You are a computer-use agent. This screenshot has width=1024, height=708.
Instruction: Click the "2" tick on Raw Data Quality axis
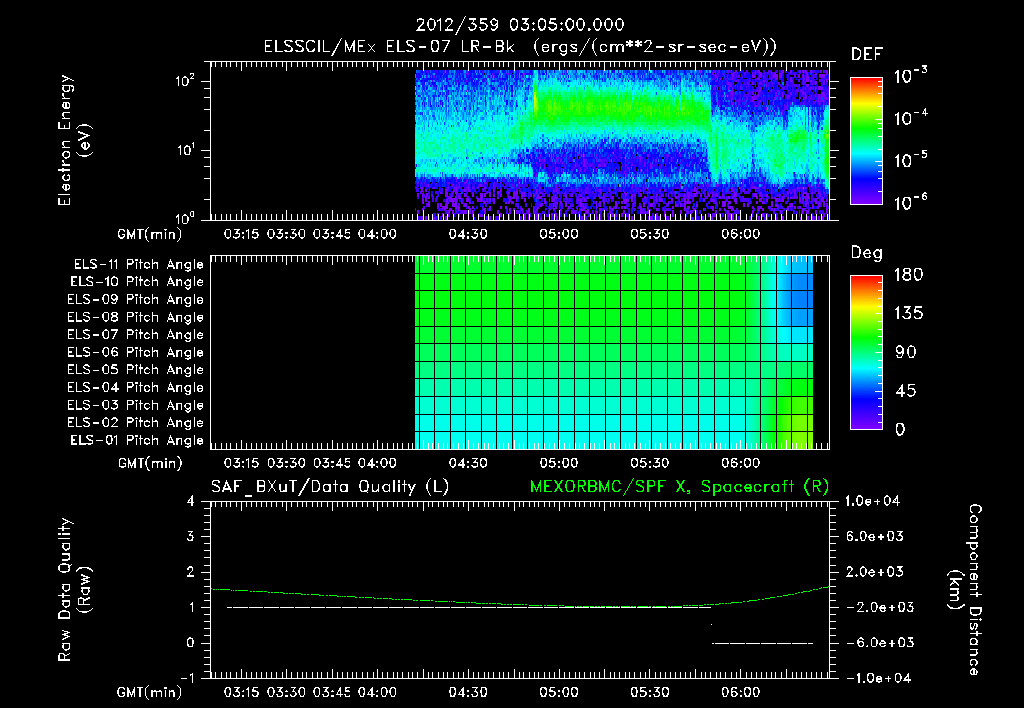pyautogui.click(x=191, y=571)
